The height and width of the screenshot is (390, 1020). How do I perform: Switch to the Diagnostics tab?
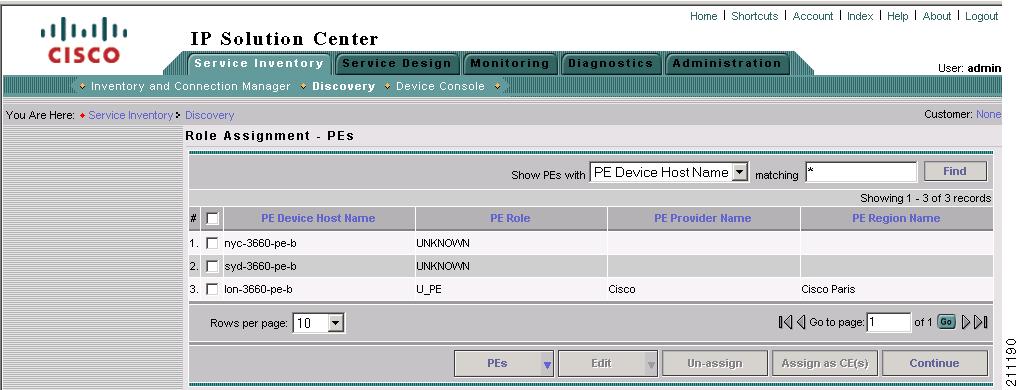[x=610, y=64]
